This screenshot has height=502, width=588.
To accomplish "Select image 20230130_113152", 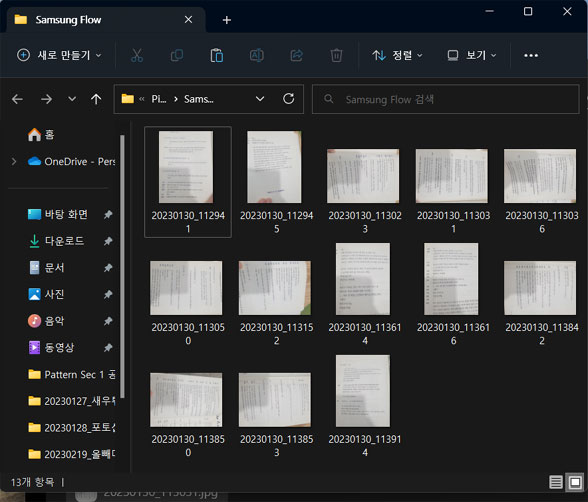I will 276,303.
